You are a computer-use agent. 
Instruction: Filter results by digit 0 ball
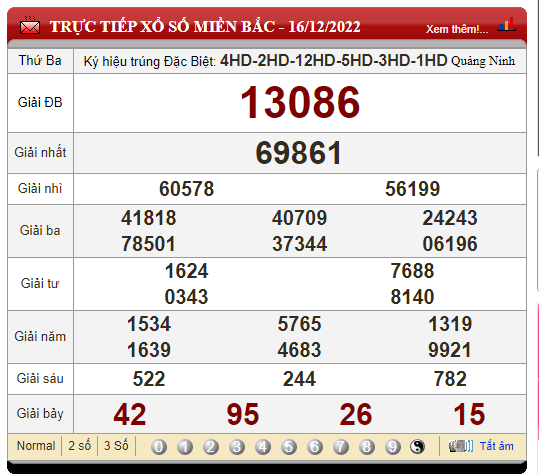(159, 447)
